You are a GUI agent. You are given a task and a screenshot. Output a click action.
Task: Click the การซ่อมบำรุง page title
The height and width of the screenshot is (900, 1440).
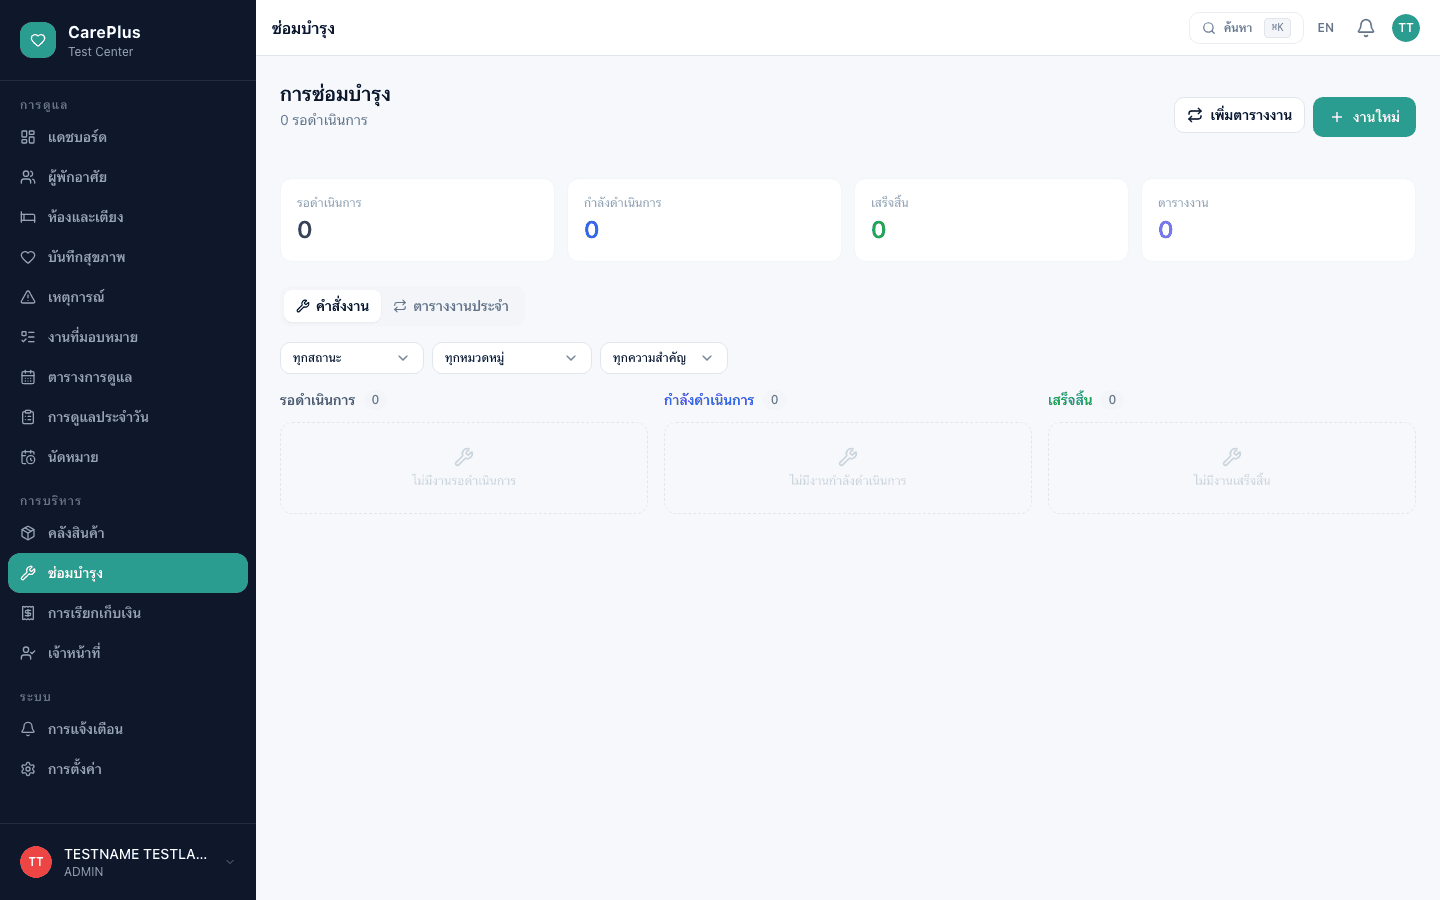pos(335,95)
